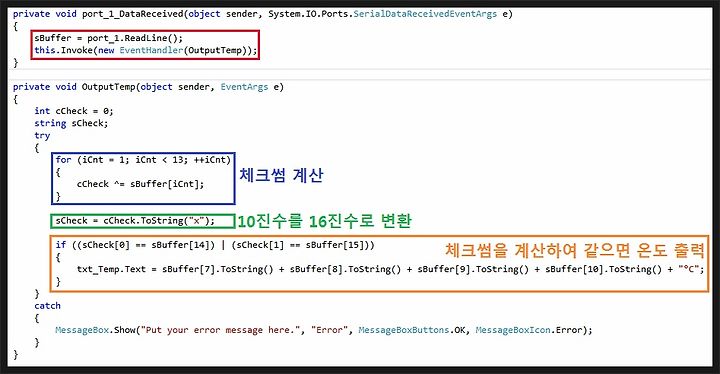Click the sBuffer[10].ToString() expression

click(x=603, y=269)
